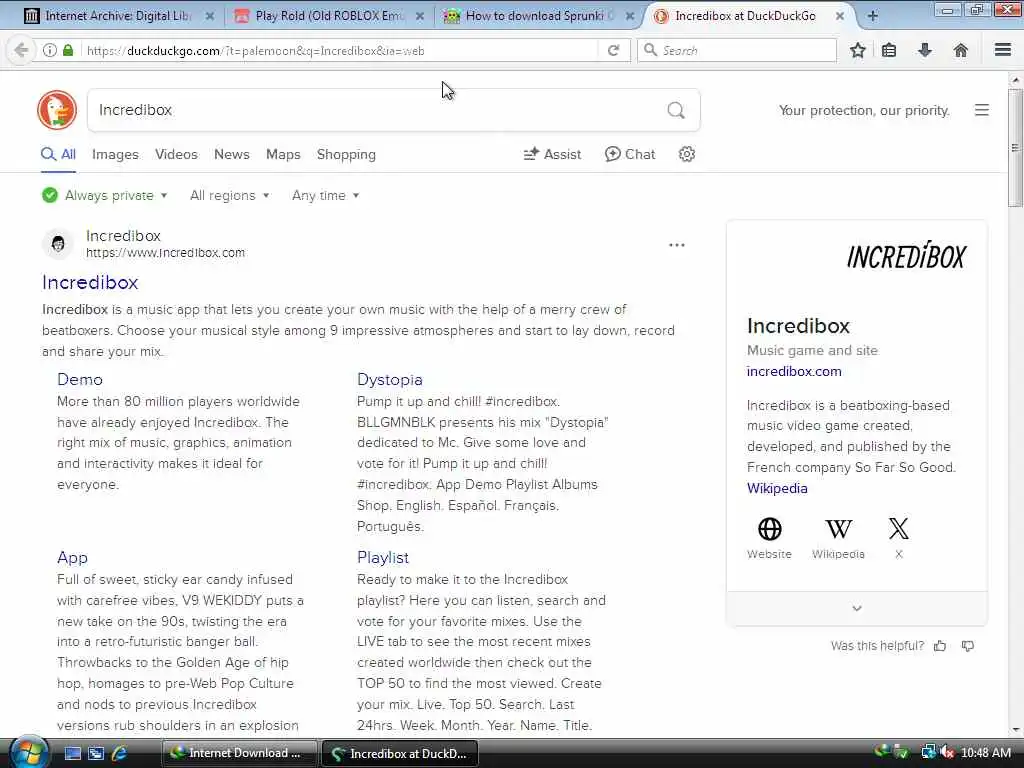The width and height of the screenshot is (1024, 768).
Task: Select the Images search tab
Action: pyautogui.click(x=115, y=155)
